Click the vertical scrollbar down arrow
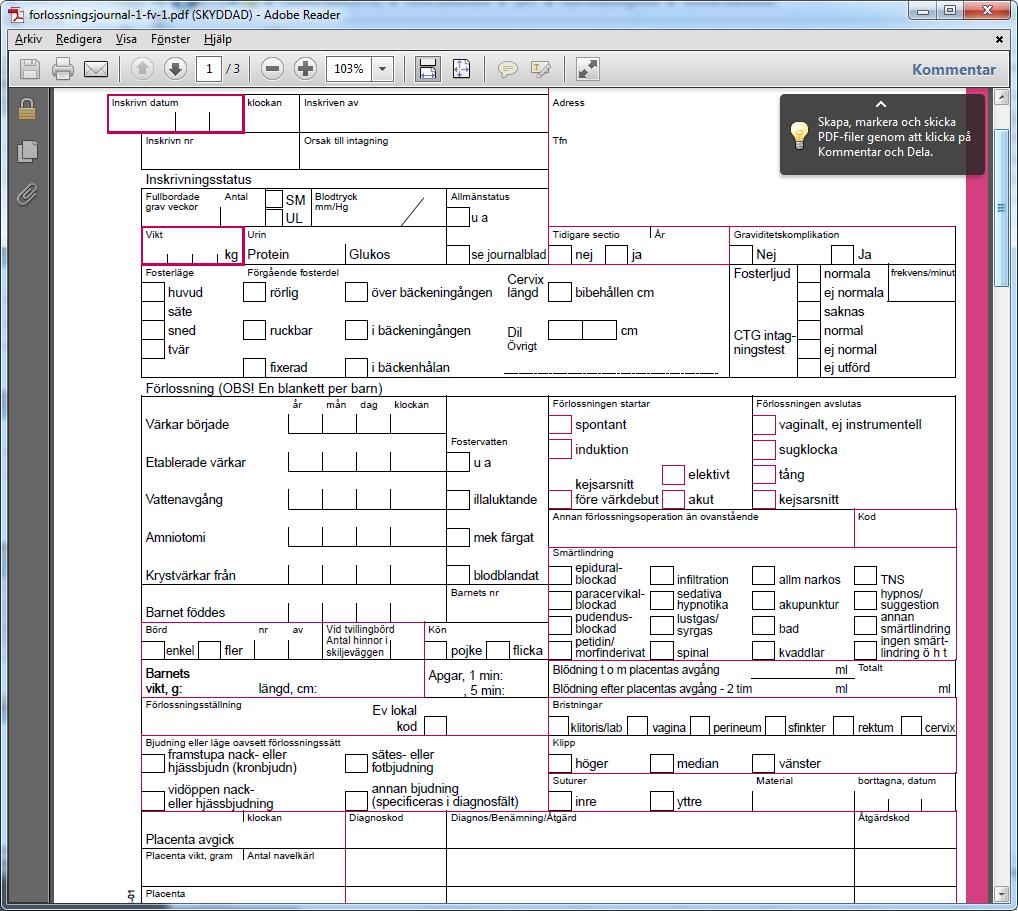Screen dimensions: 1018x911 pos(1000,895)
